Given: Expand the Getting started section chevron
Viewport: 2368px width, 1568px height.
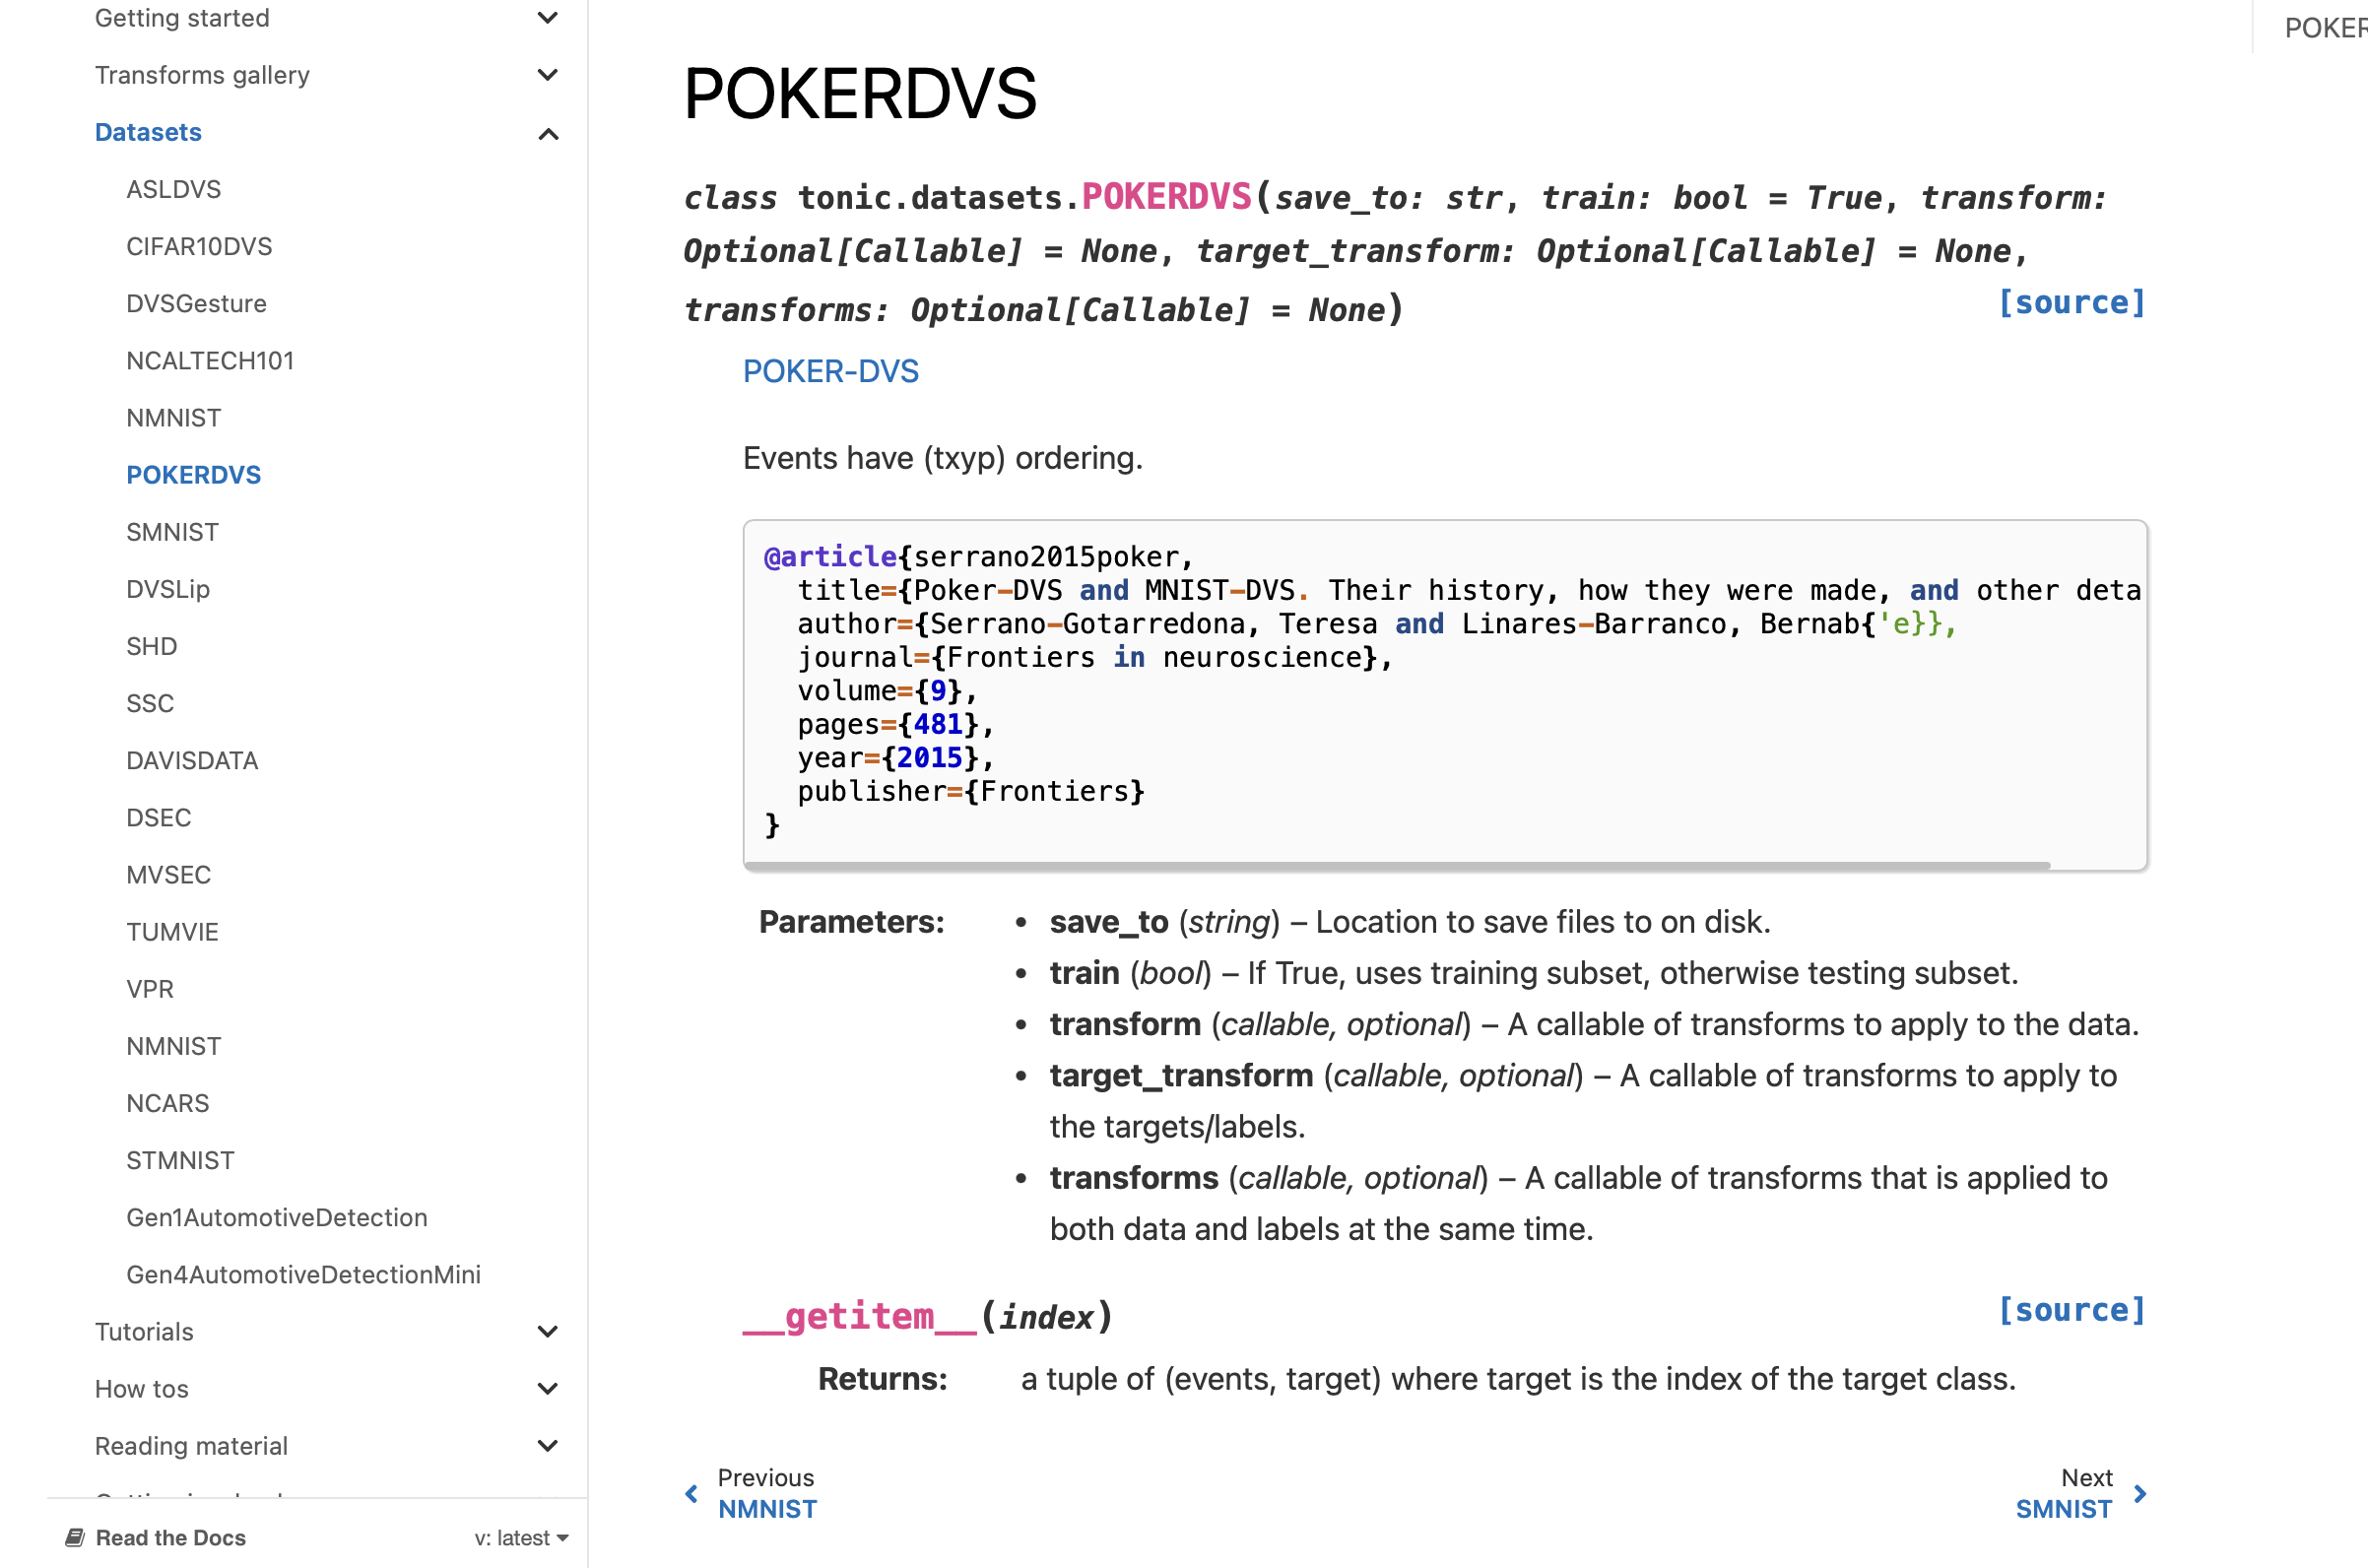Looking at the screenshot, I should 547,18.
